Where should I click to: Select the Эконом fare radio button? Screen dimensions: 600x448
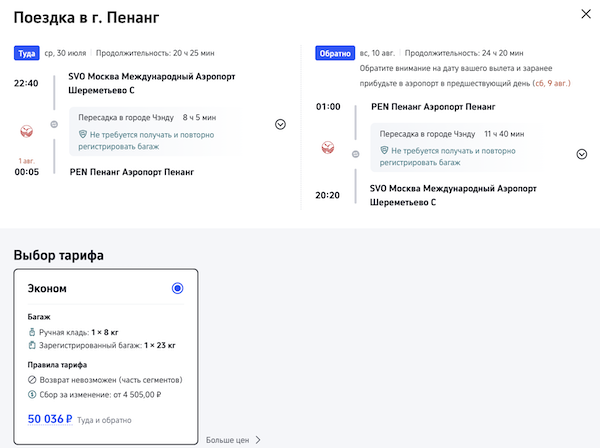click(177, 288)
